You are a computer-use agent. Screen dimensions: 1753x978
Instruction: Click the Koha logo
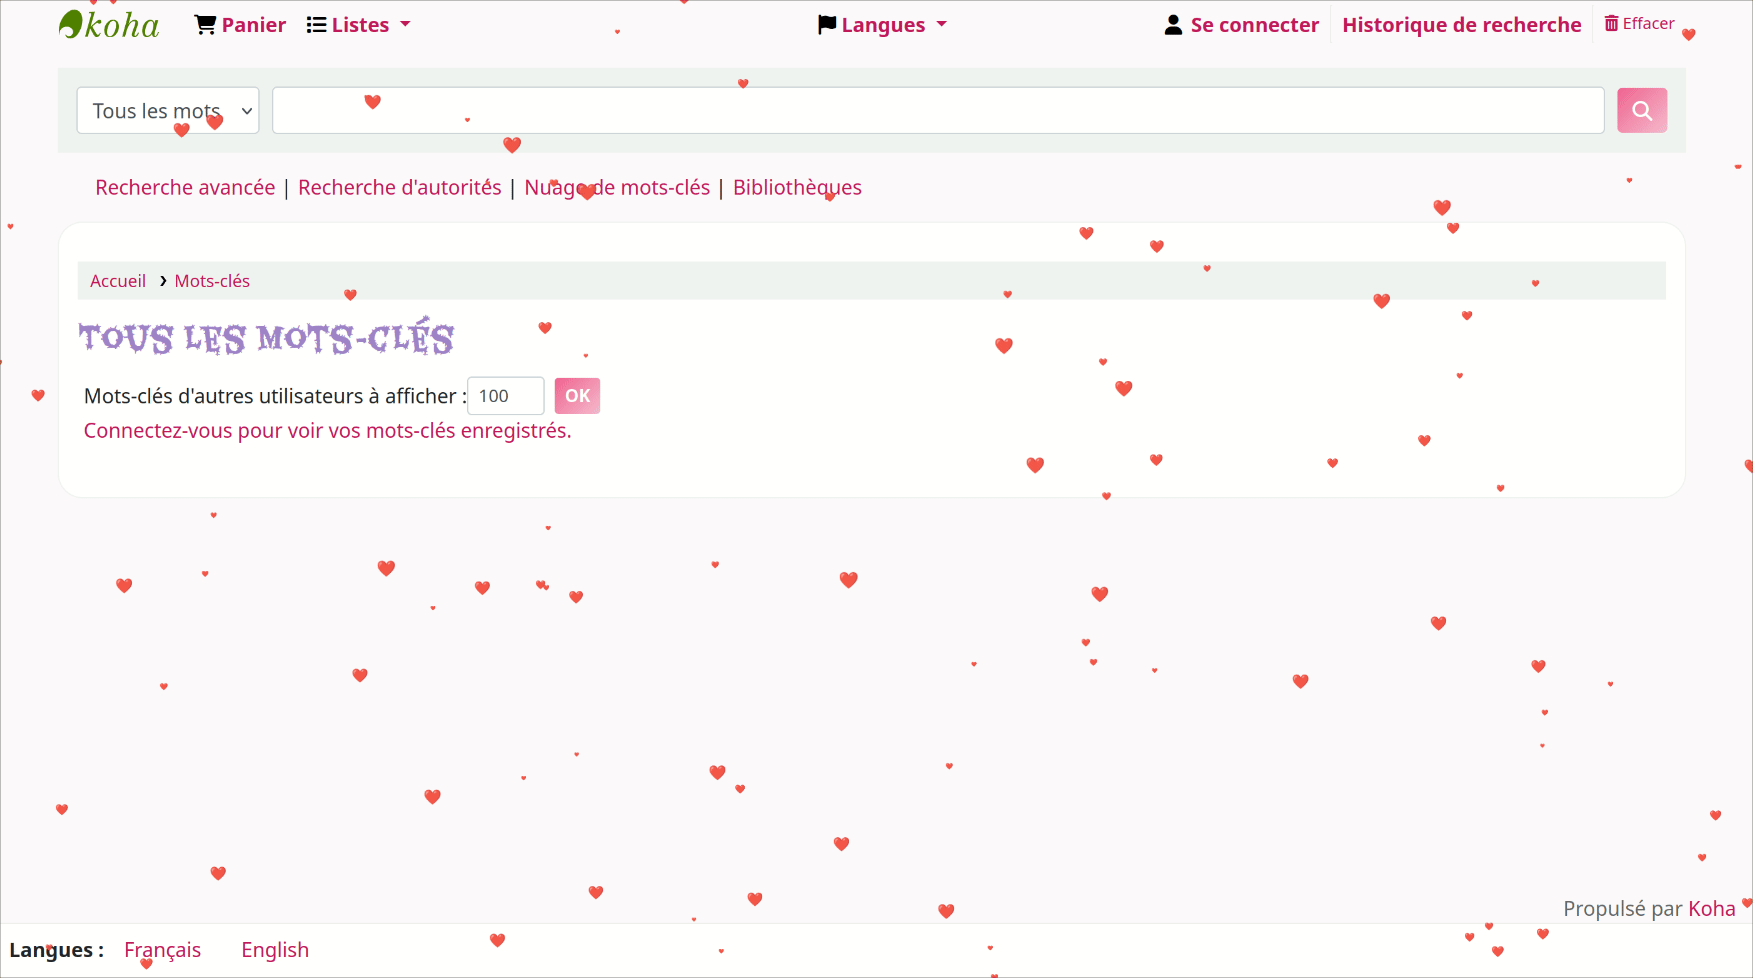point(109,25)
